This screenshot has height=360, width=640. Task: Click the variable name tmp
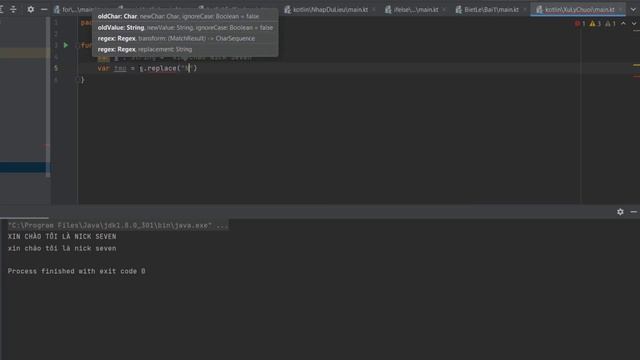[120, 68]
